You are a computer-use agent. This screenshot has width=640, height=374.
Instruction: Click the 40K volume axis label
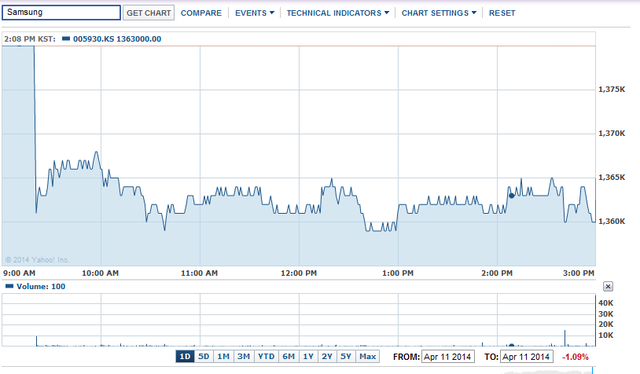606,303
